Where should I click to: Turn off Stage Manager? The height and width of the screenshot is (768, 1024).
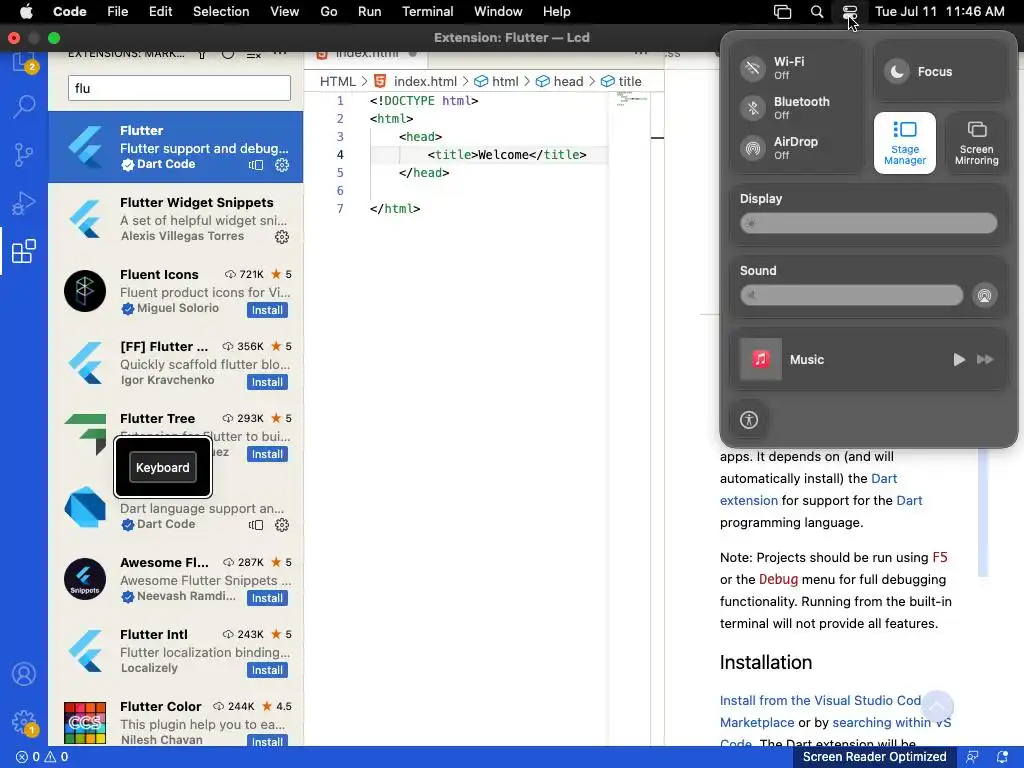pos(904,143)
